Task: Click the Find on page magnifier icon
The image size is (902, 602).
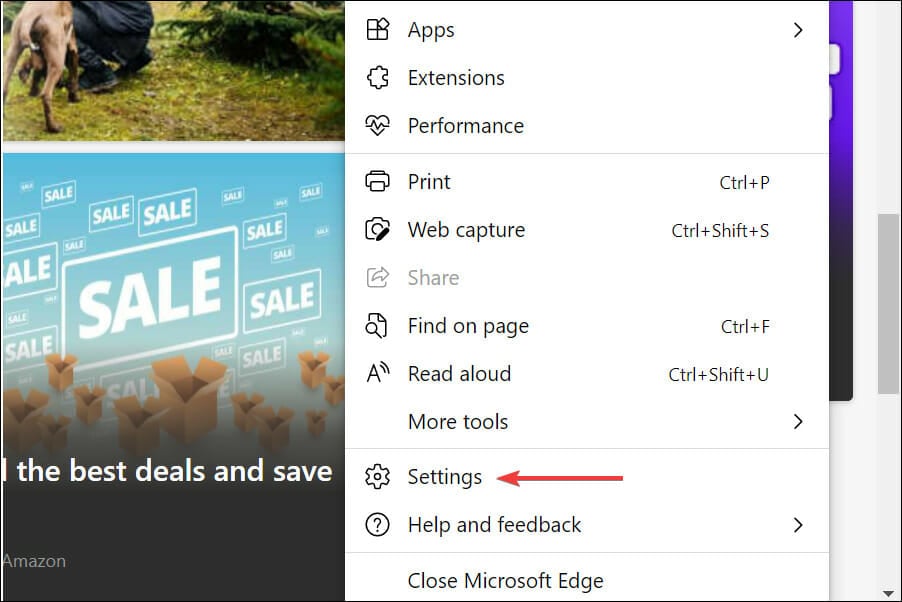Action: coord(377,326)
